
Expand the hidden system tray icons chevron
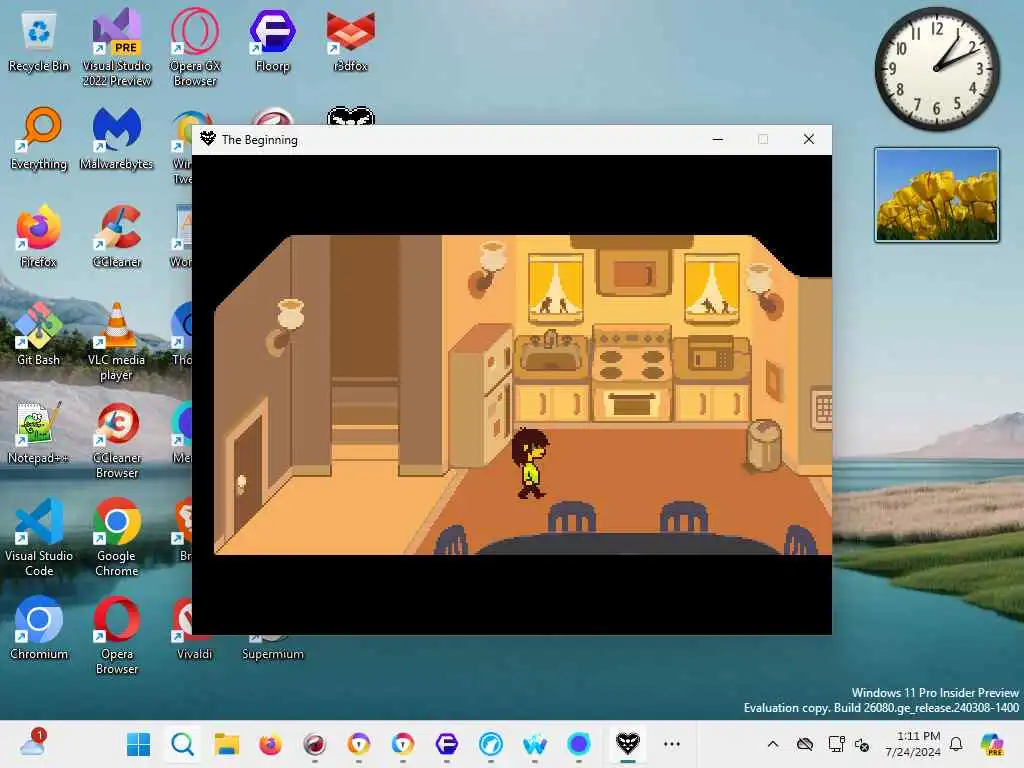coord(773,744)
